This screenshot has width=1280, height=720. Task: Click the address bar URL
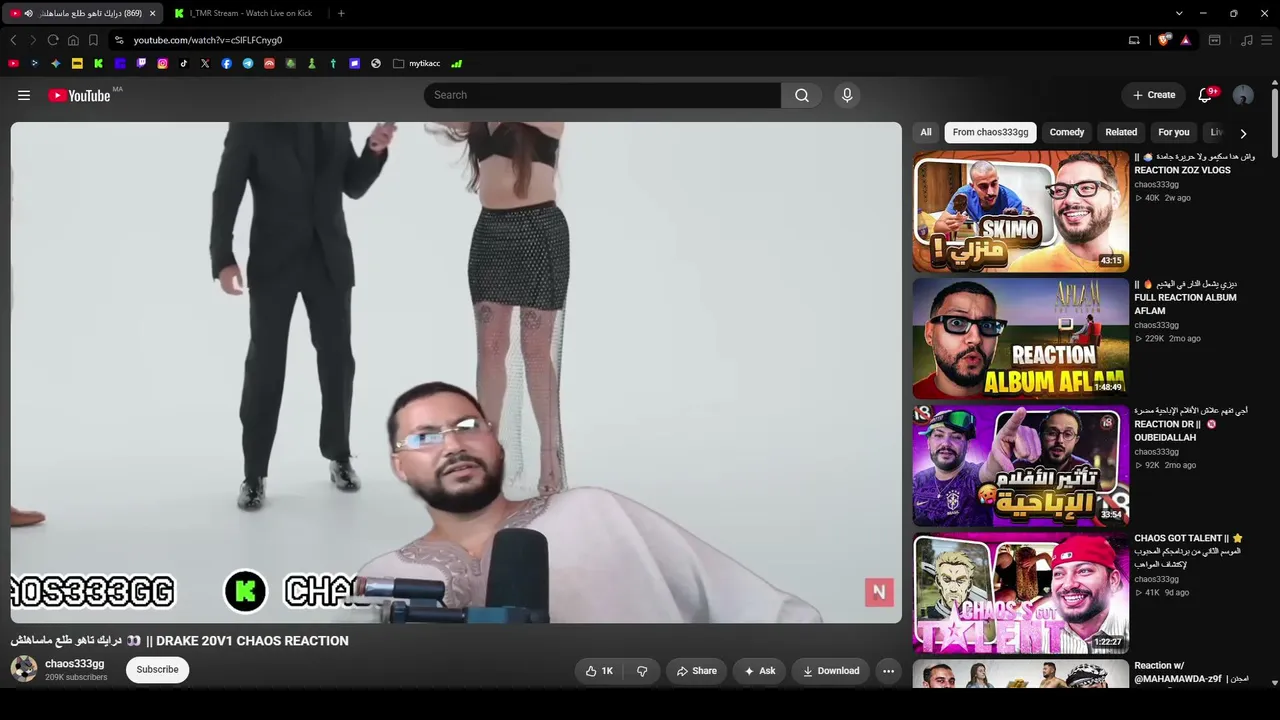tap(208, 40)
